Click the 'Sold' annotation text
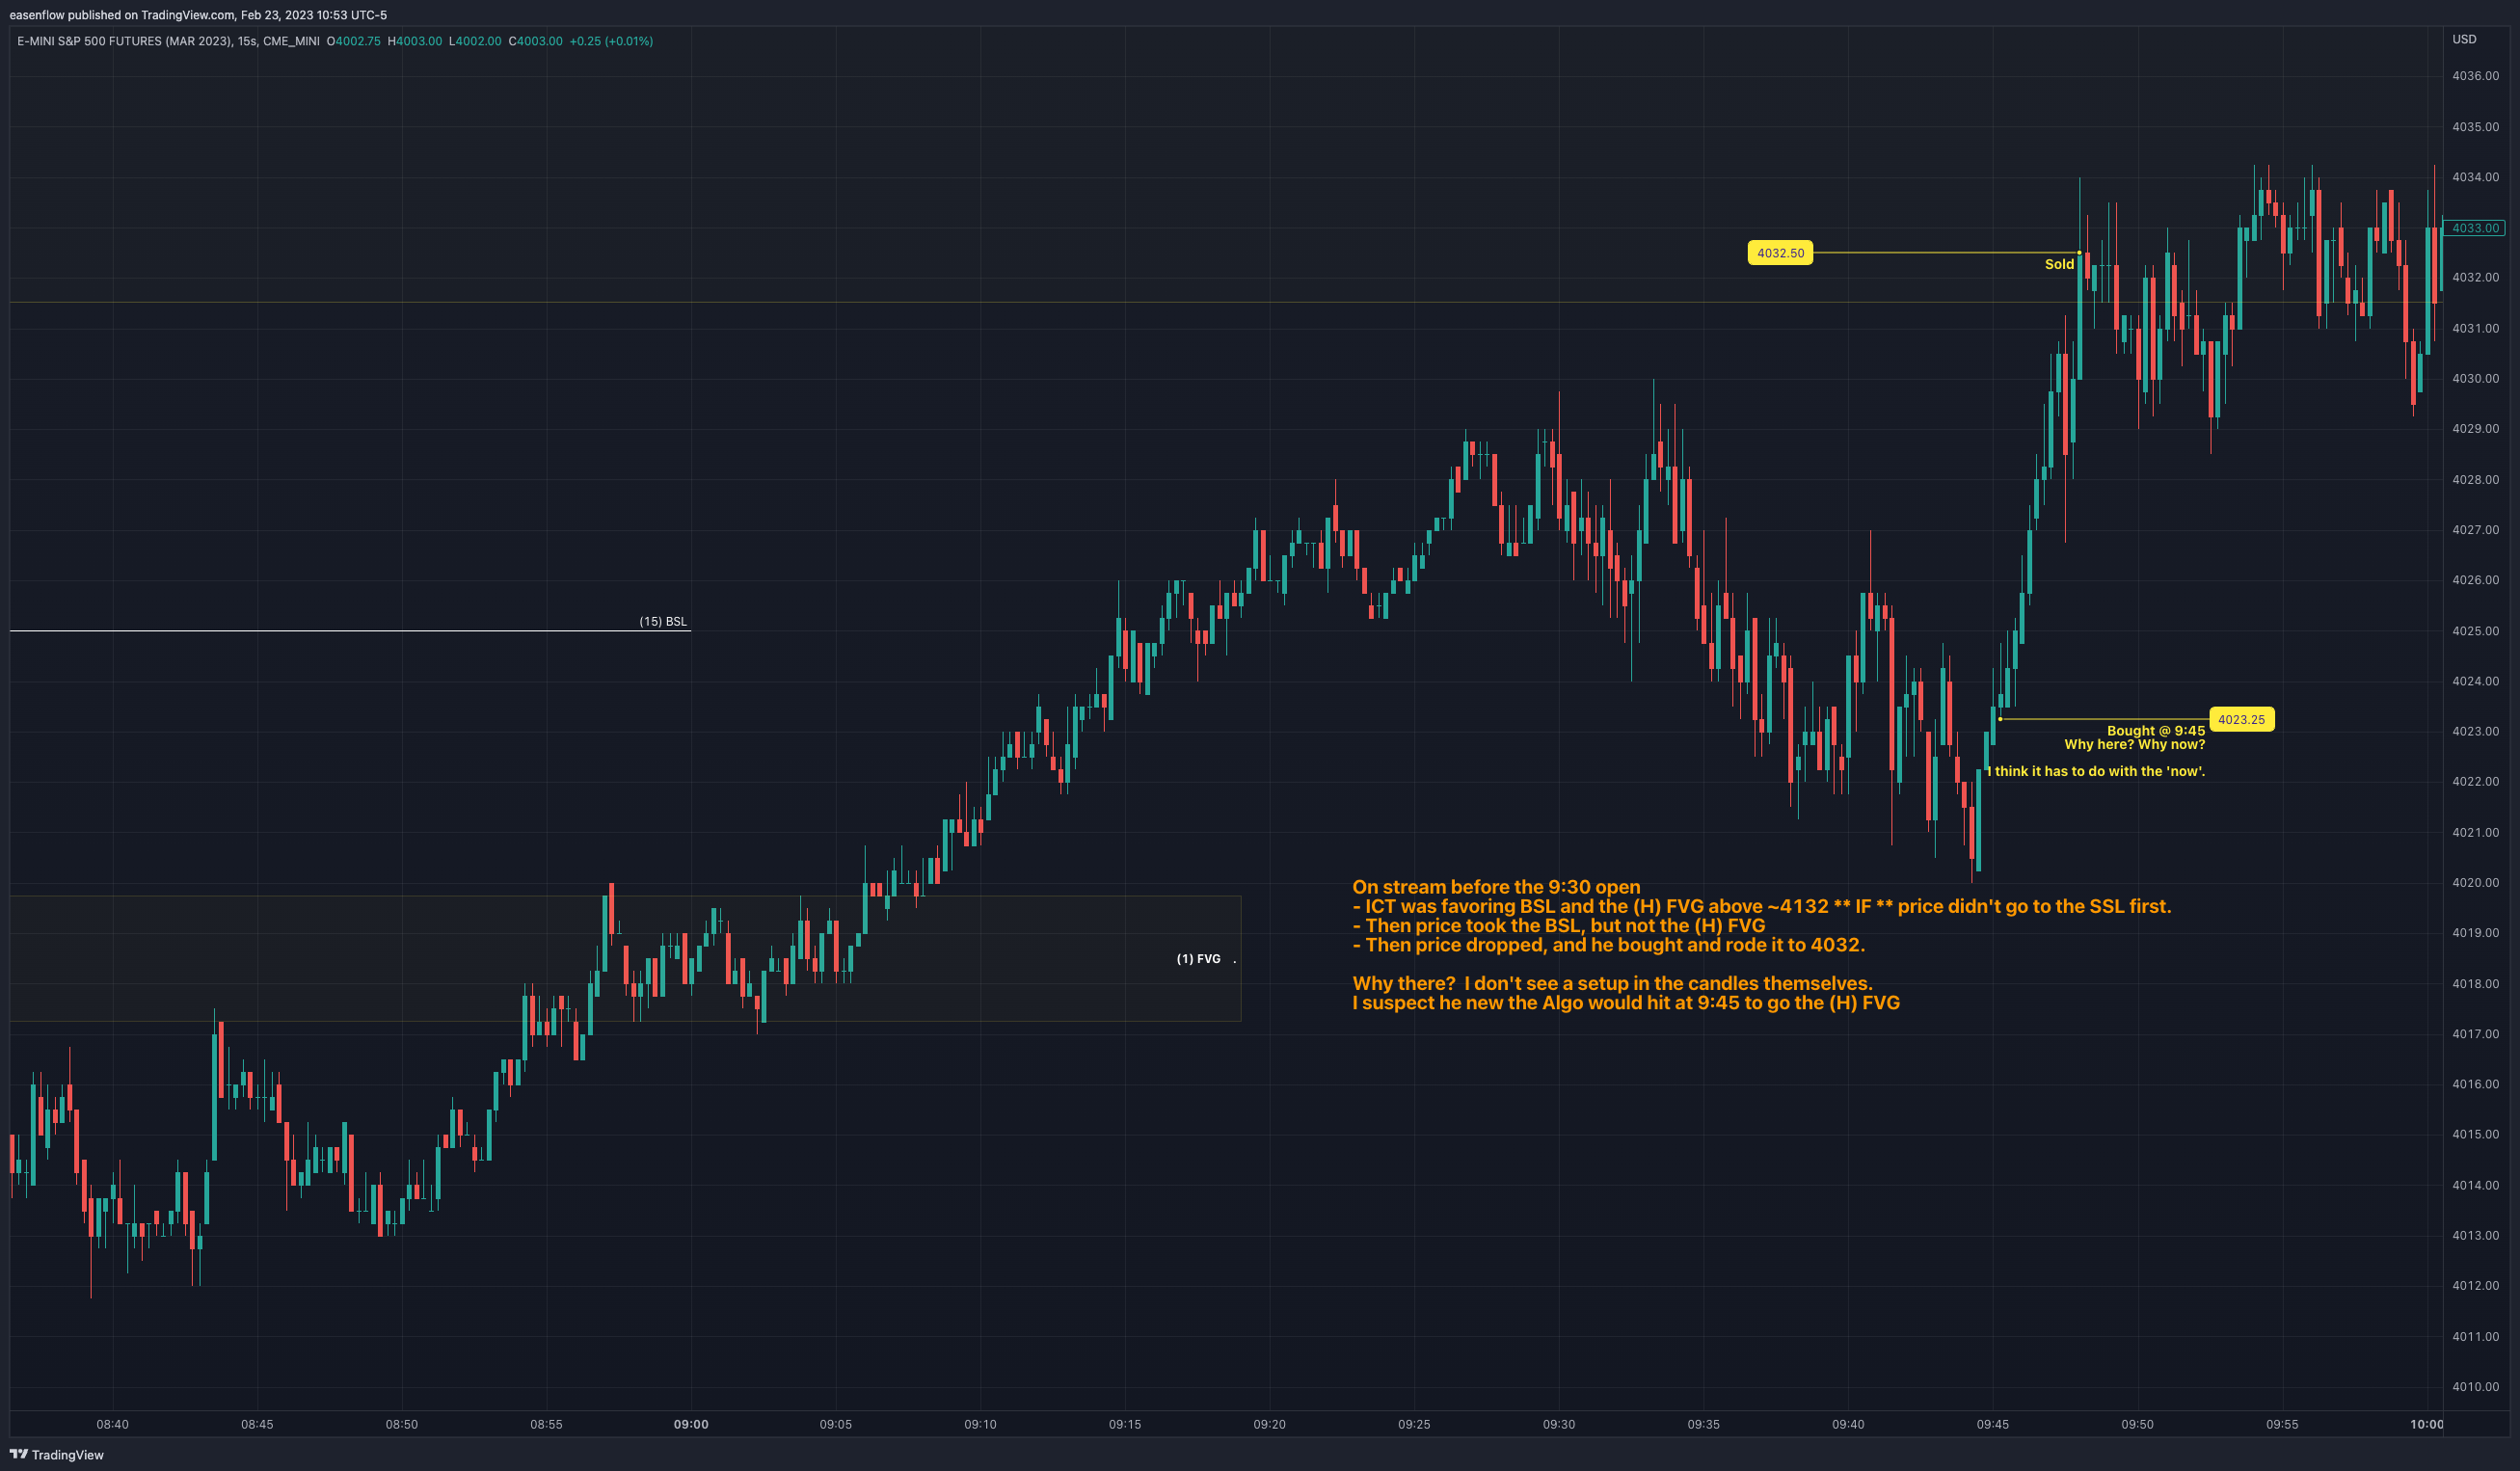2520x1471 pixels. (x=2059, y=264)
